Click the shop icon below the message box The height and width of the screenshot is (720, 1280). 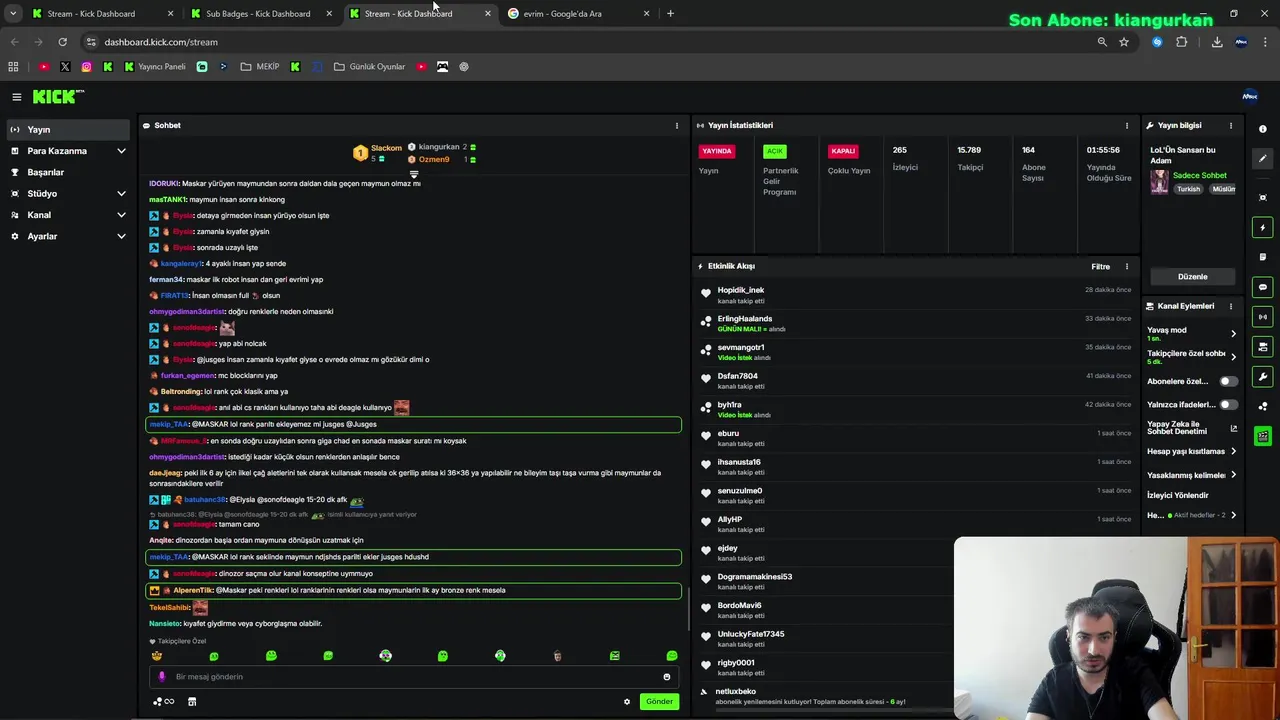192,702
